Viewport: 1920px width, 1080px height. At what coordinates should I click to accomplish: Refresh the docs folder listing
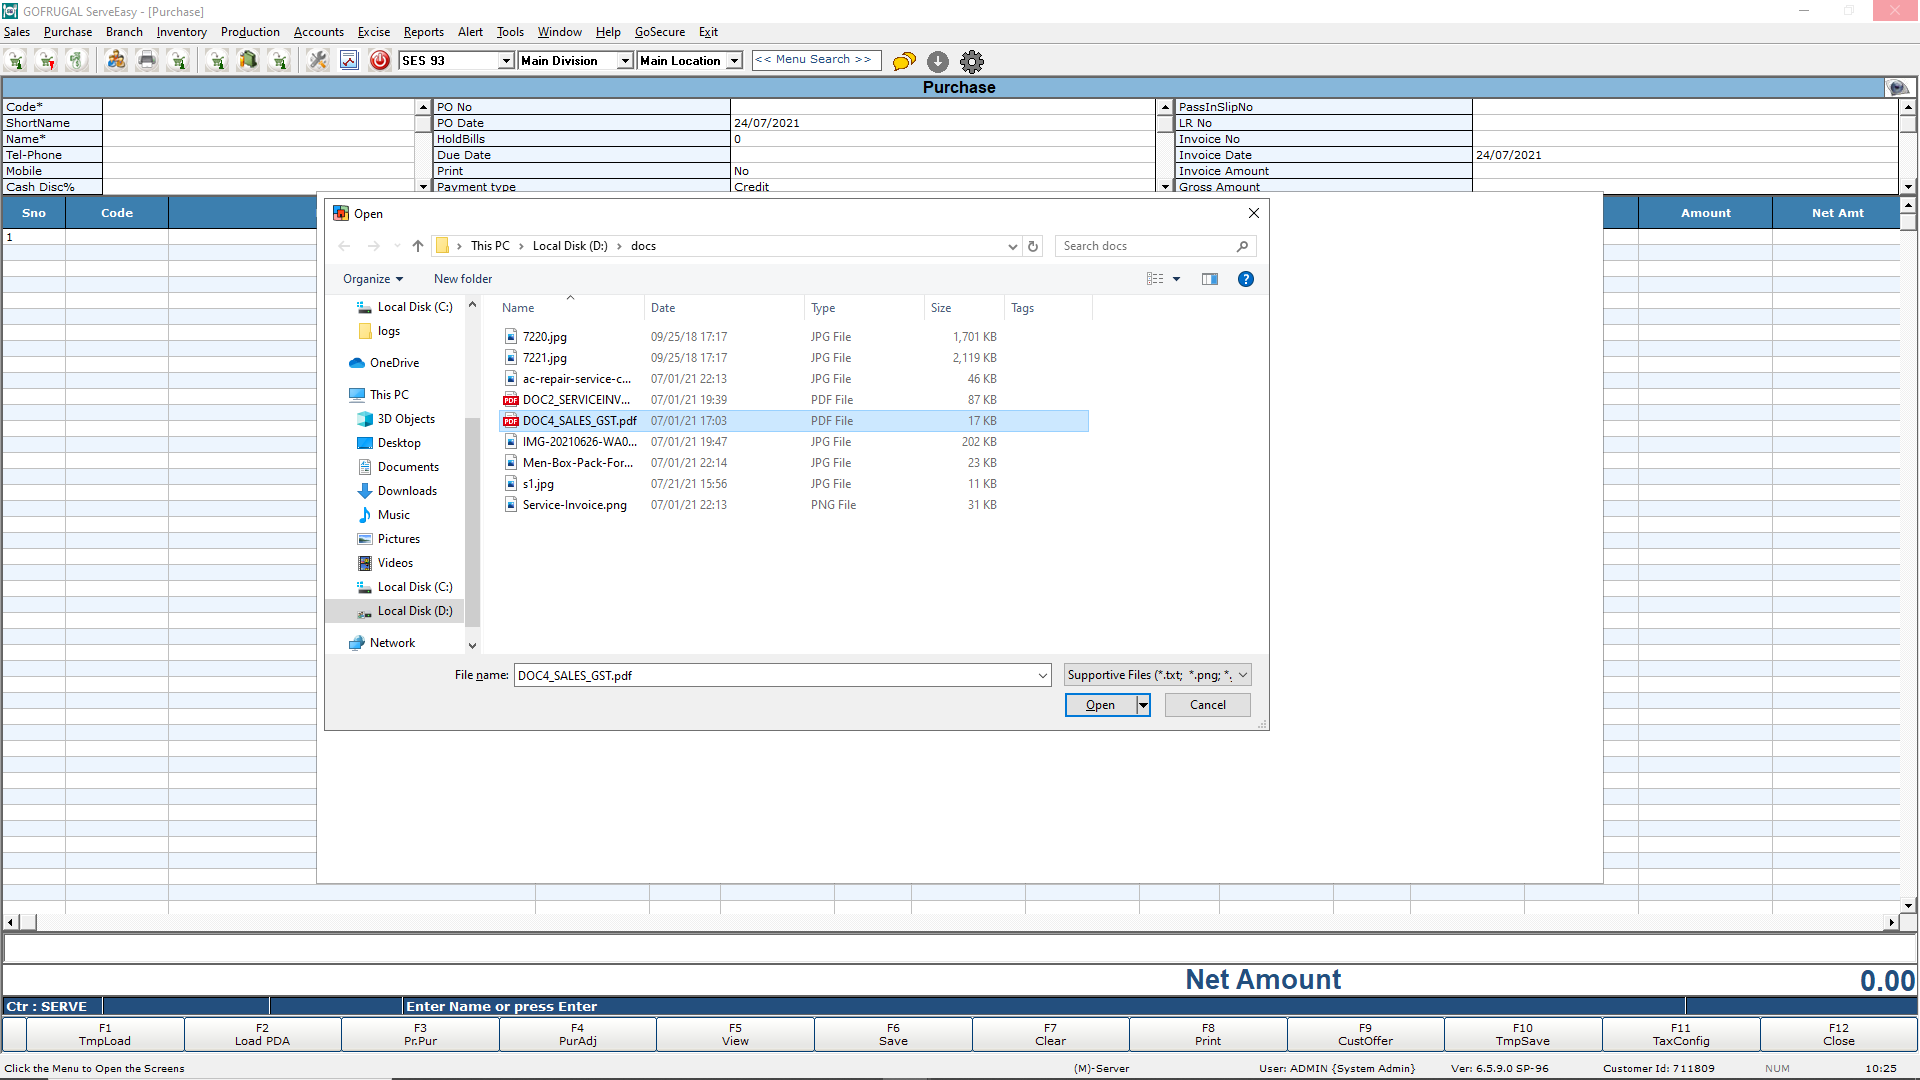coord(1033,246)
